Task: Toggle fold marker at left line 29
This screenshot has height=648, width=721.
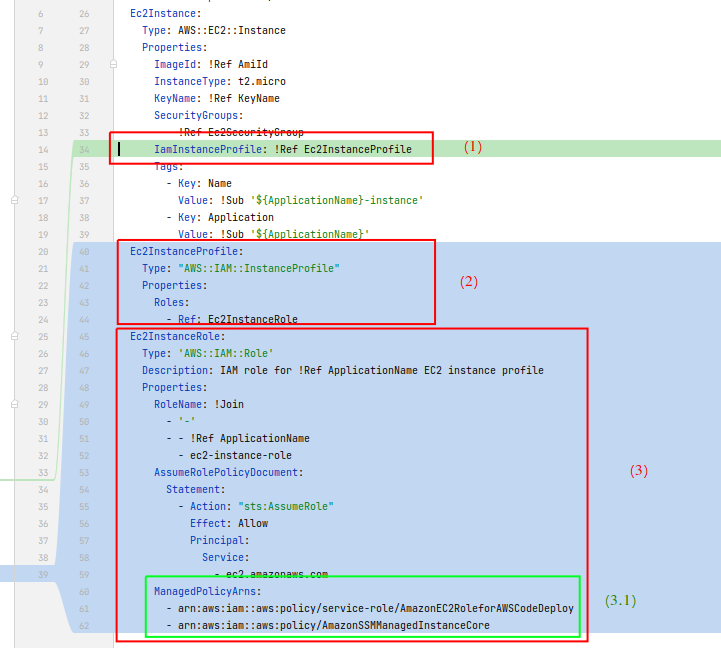Action: [14, 404]
